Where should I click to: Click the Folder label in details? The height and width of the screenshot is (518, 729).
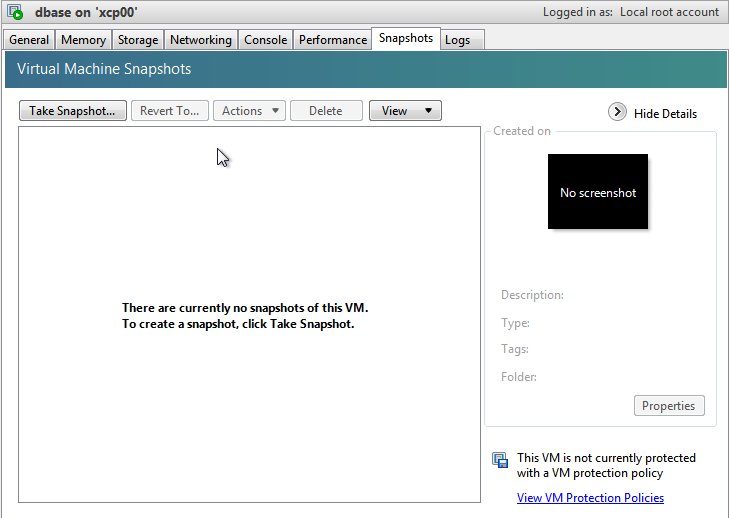[519, 377]
